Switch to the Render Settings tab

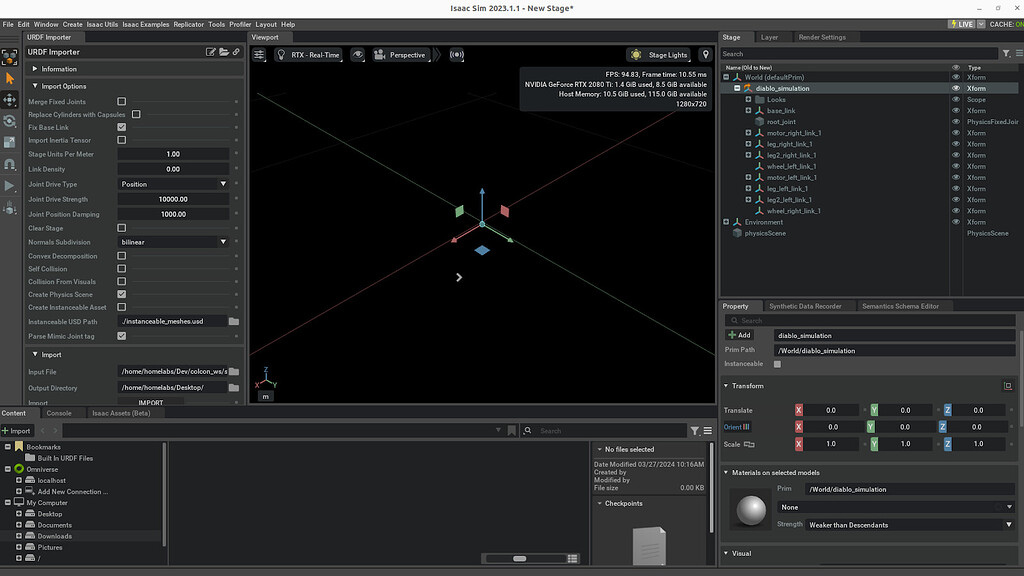pyautogui.click(x=821, y=37)
